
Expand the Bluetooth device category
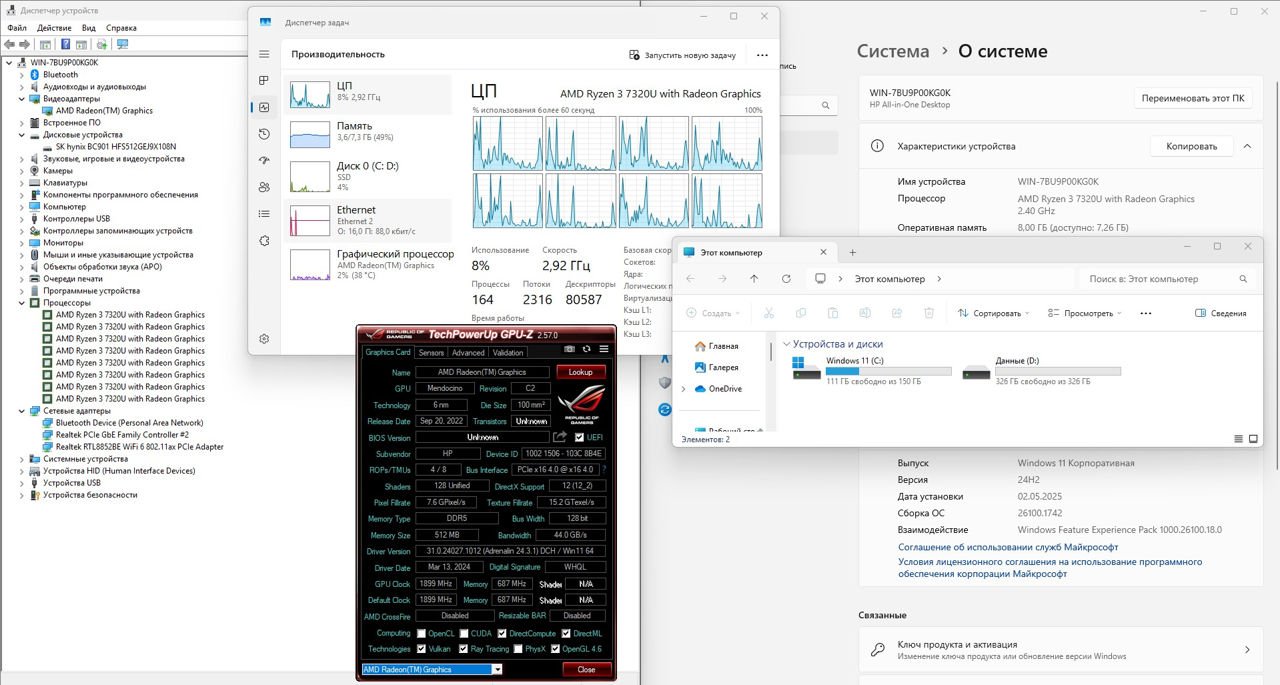click(23, 75)
